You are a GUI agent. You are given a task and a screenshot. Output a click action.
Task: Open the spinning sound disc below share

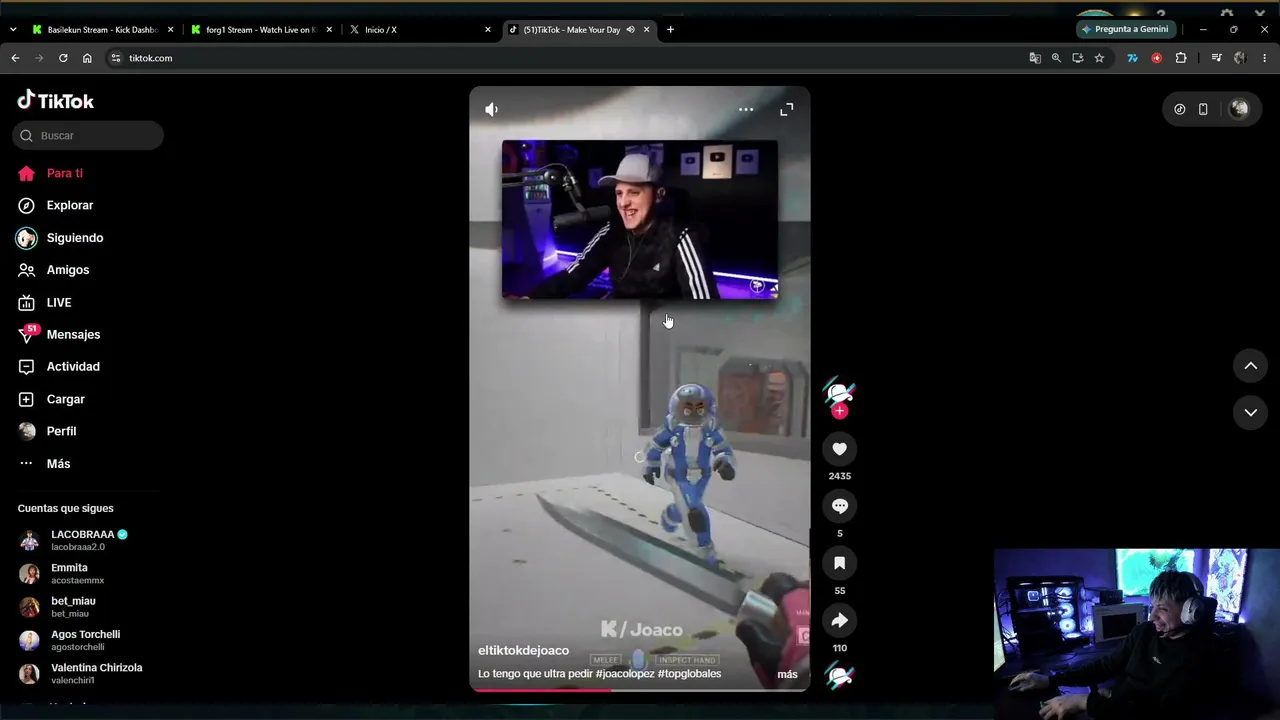pos(840,677)
